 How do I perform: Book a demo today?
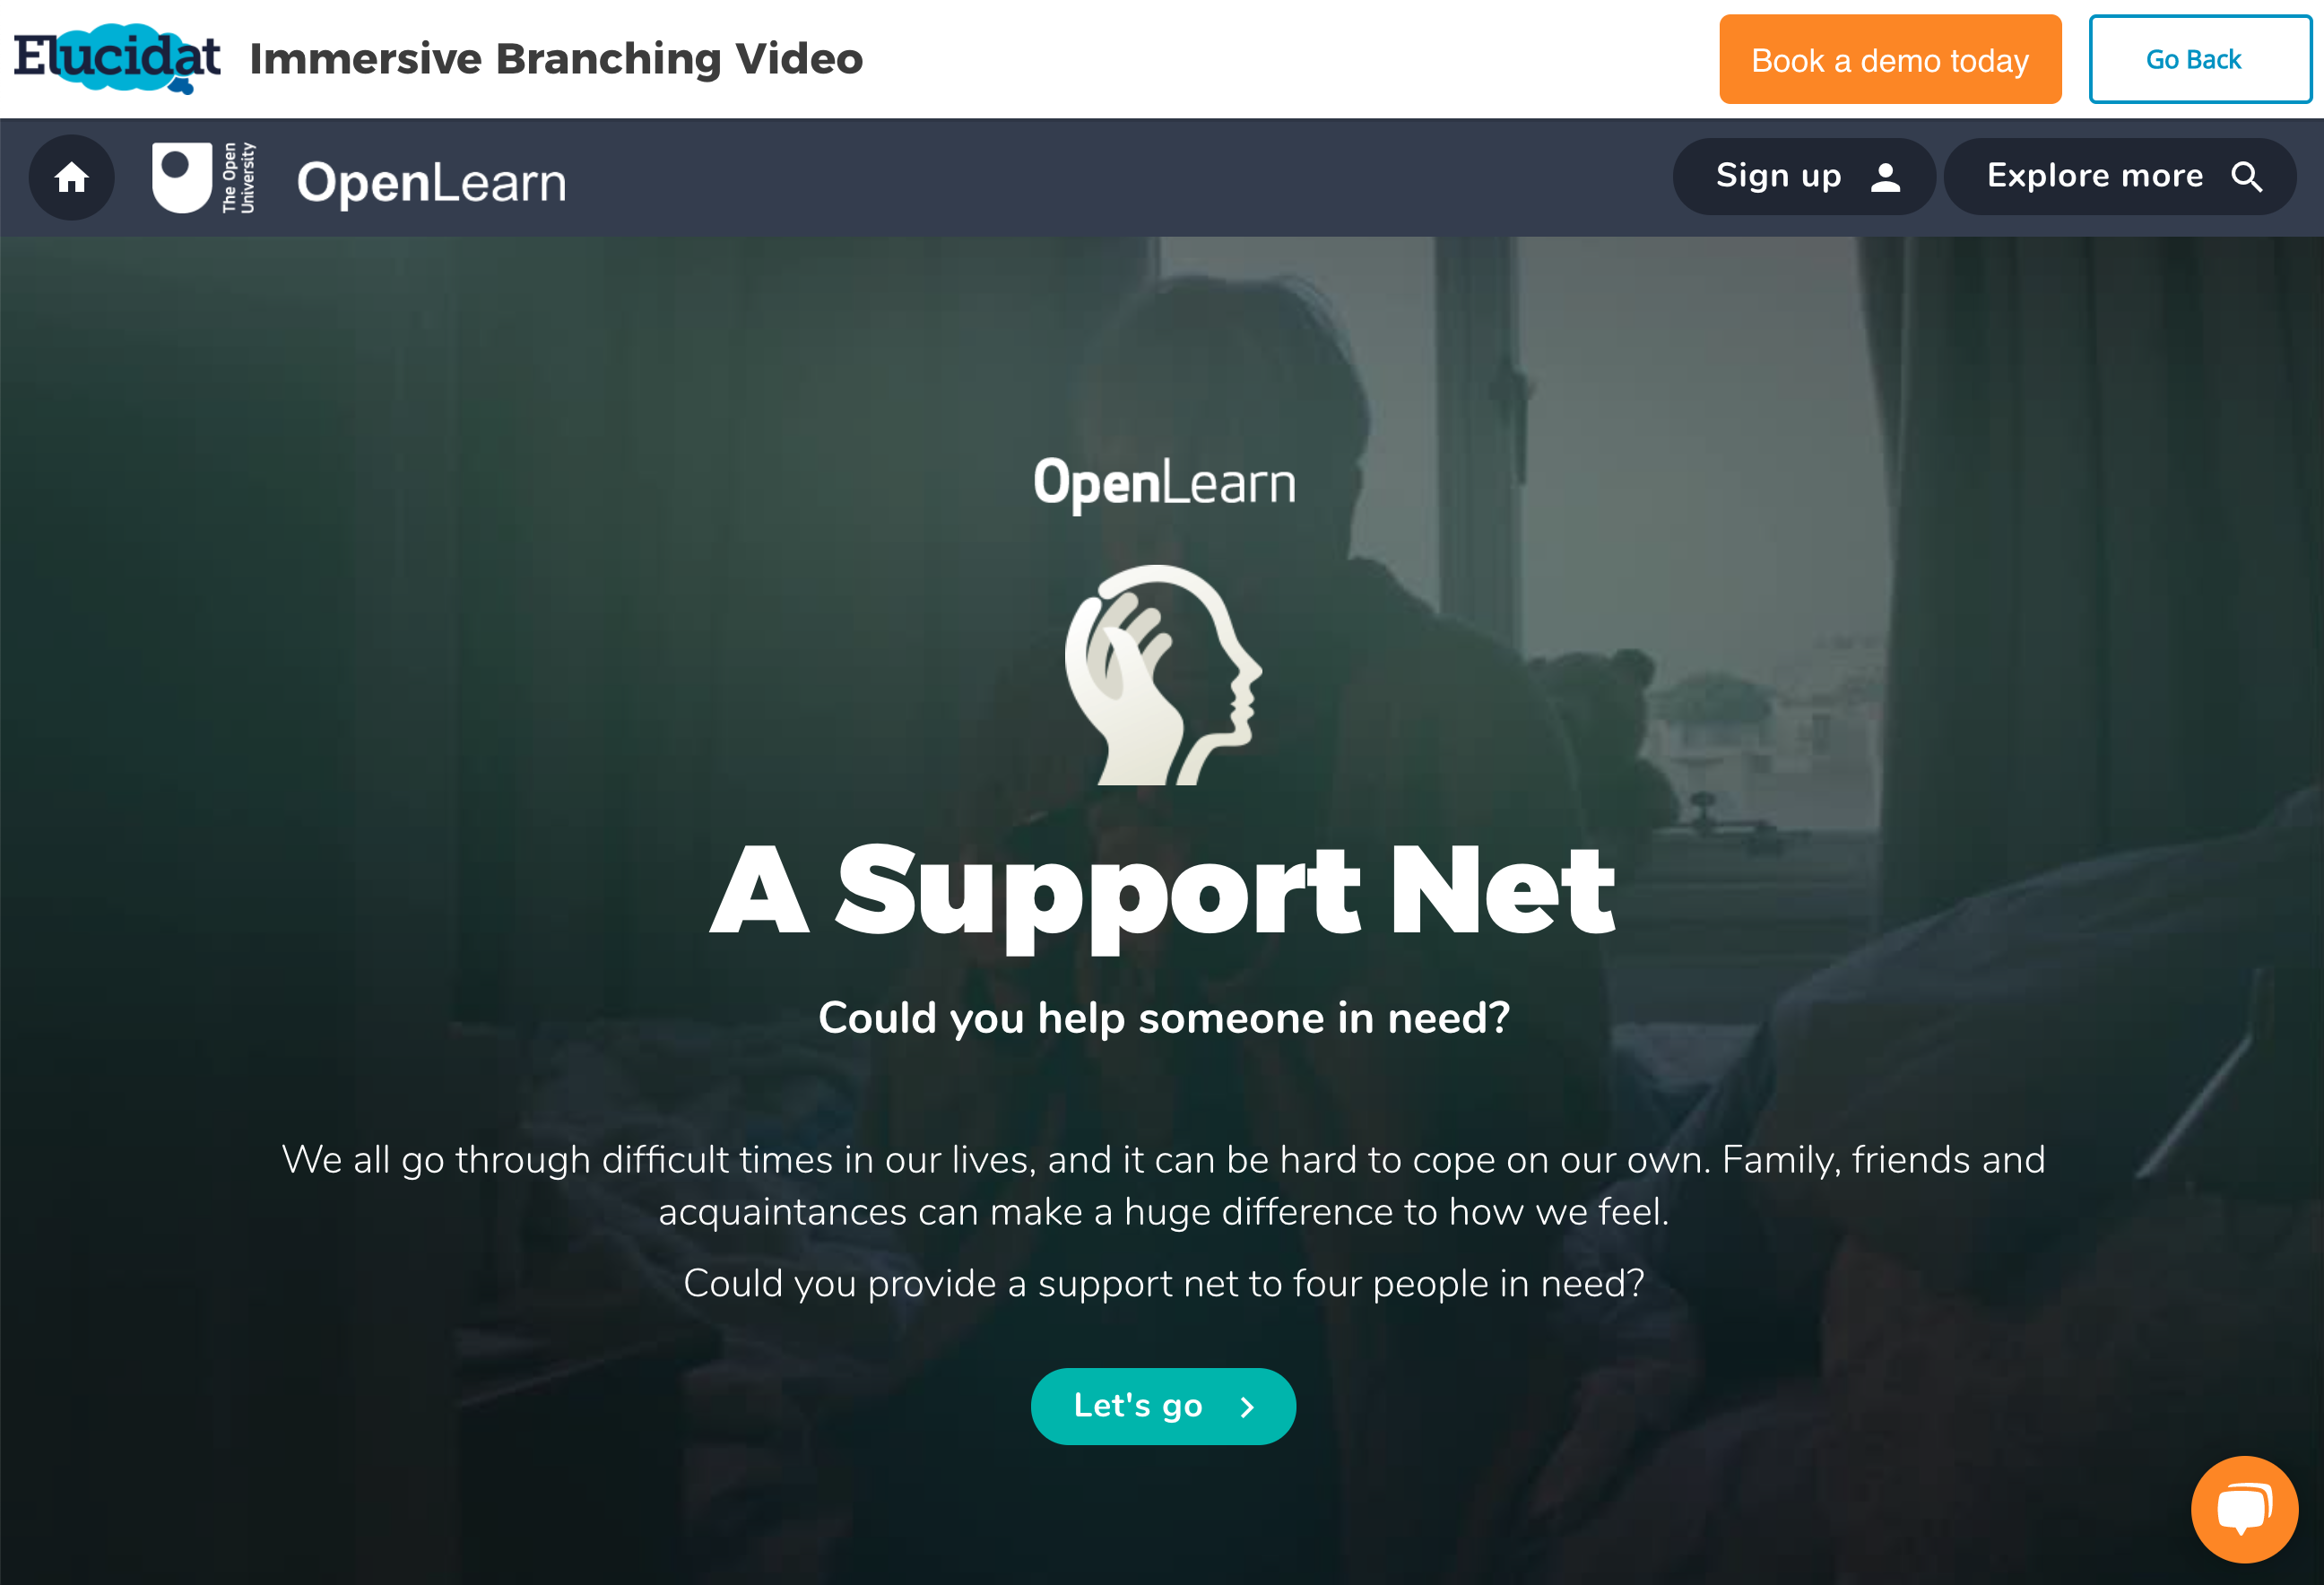pyautogui.click(x=1890, y=59)
